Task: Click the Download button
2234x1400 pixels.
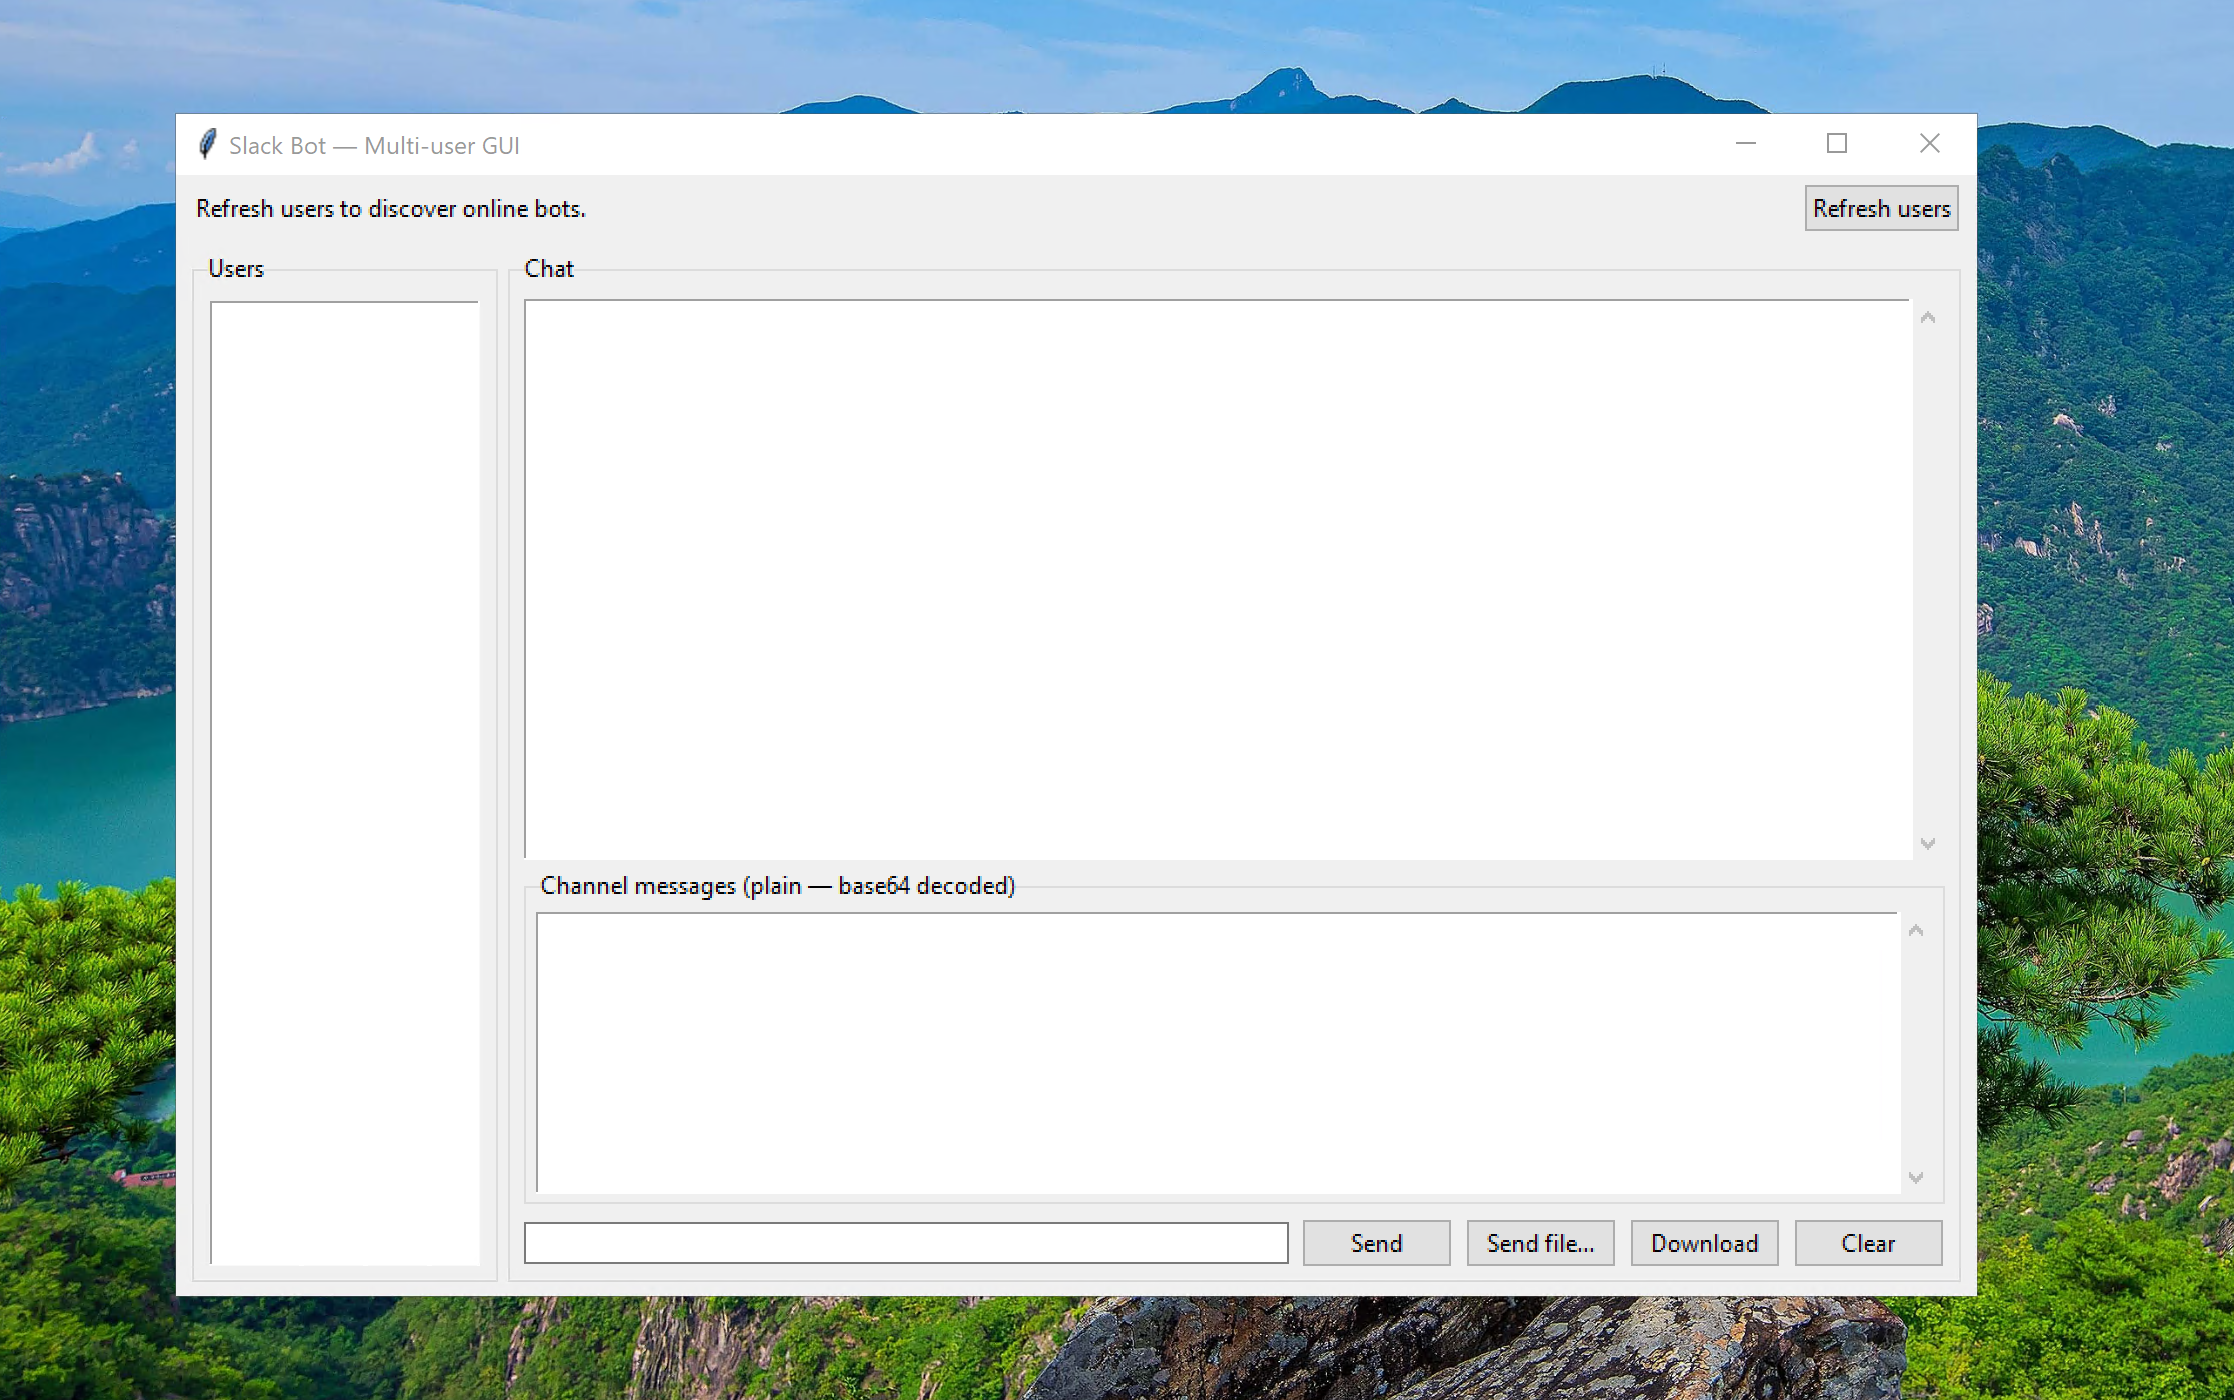Action: (1703, 1243)
